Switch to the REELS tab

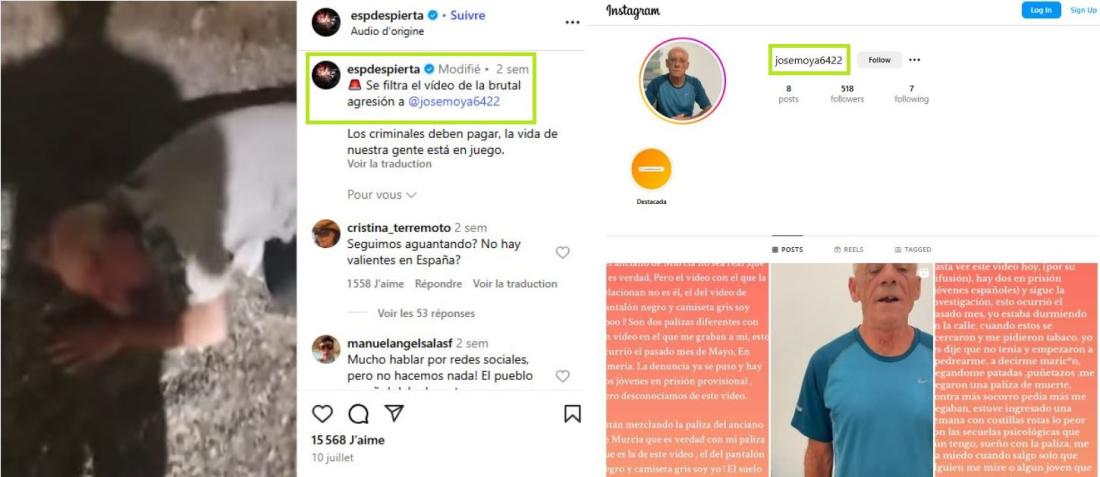(849, 249)
